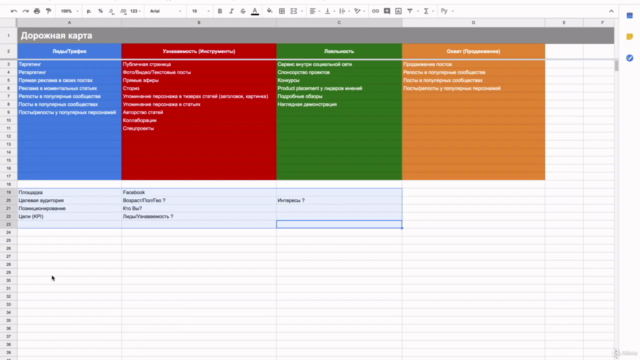Format the cell as percent
This screenshot has width=640, height=360.
pos(100,11)
